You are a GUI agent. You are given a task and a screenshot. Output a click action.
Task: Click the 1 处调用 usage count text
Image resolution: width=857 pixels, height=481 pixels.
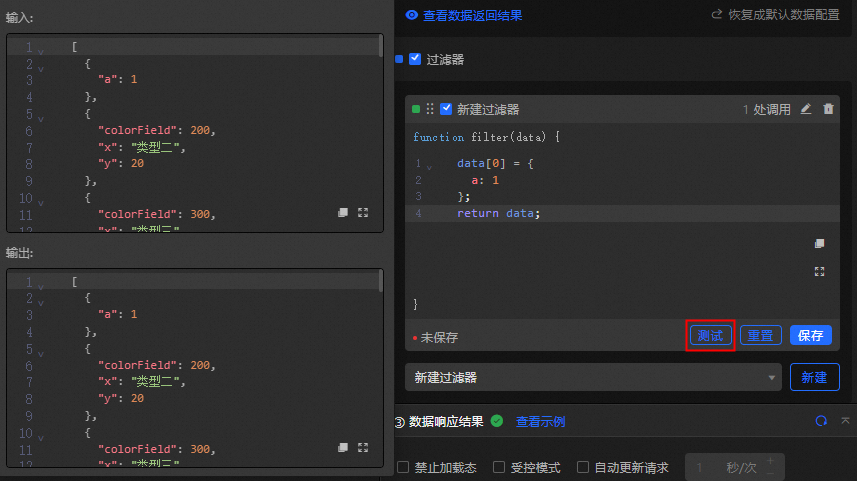(766, 109)
